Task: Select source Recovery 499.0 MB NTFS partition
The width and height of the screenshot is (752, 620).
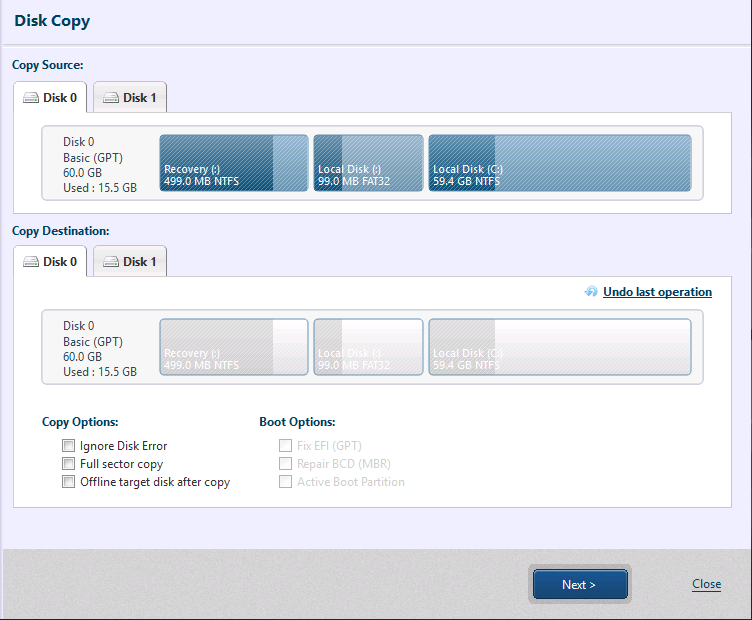Action: point(233,163)
